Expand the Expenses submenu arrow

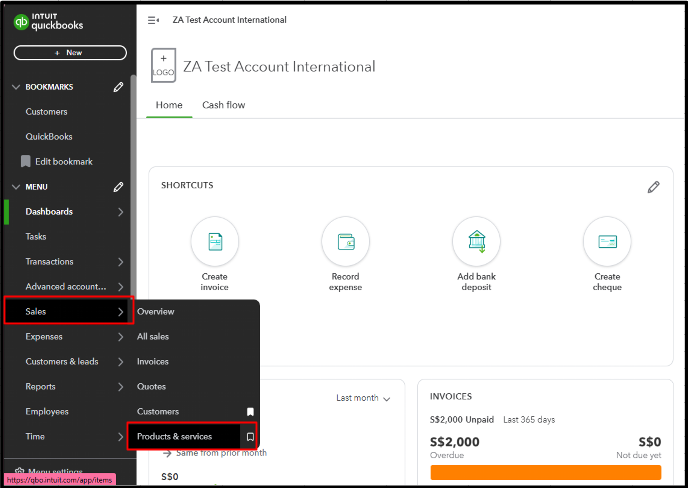point(121,337)
